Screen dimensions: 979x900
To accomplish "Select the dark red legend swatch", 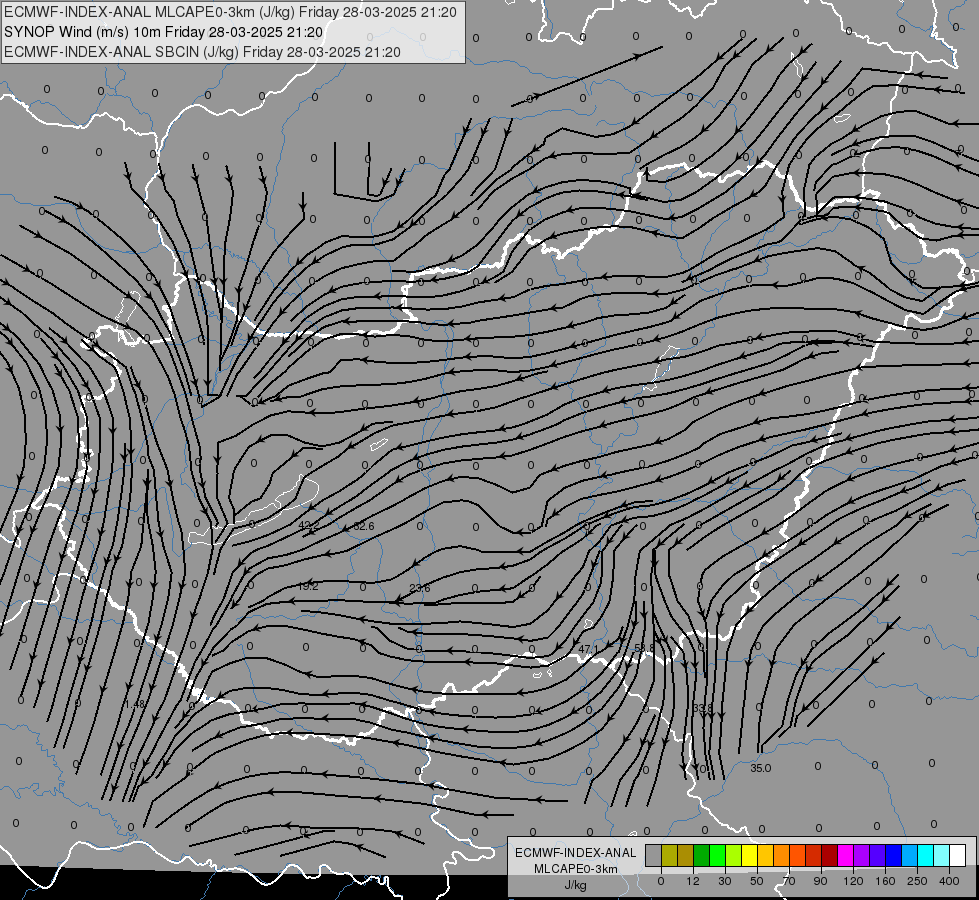I will click(829, 855).
